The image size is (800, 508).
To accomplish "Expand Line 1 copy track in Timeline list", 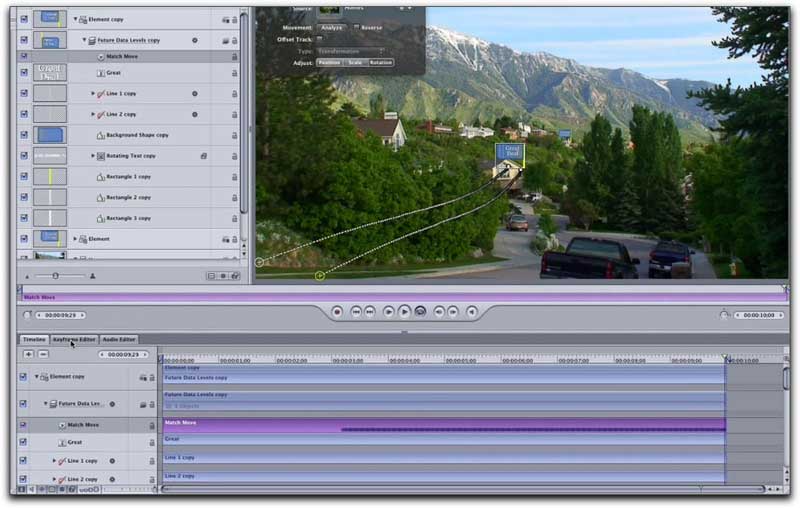I will coord(54,461).
